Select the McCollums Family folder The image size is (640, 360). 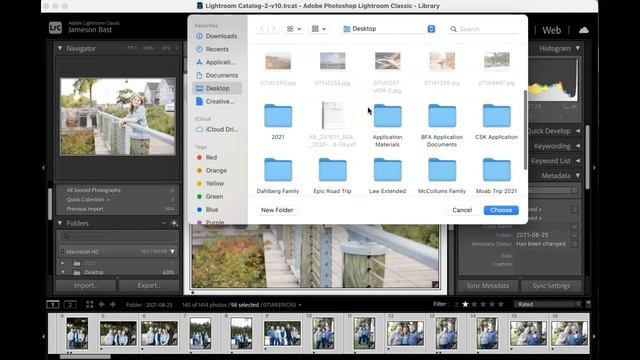click(x=442, y=170)
